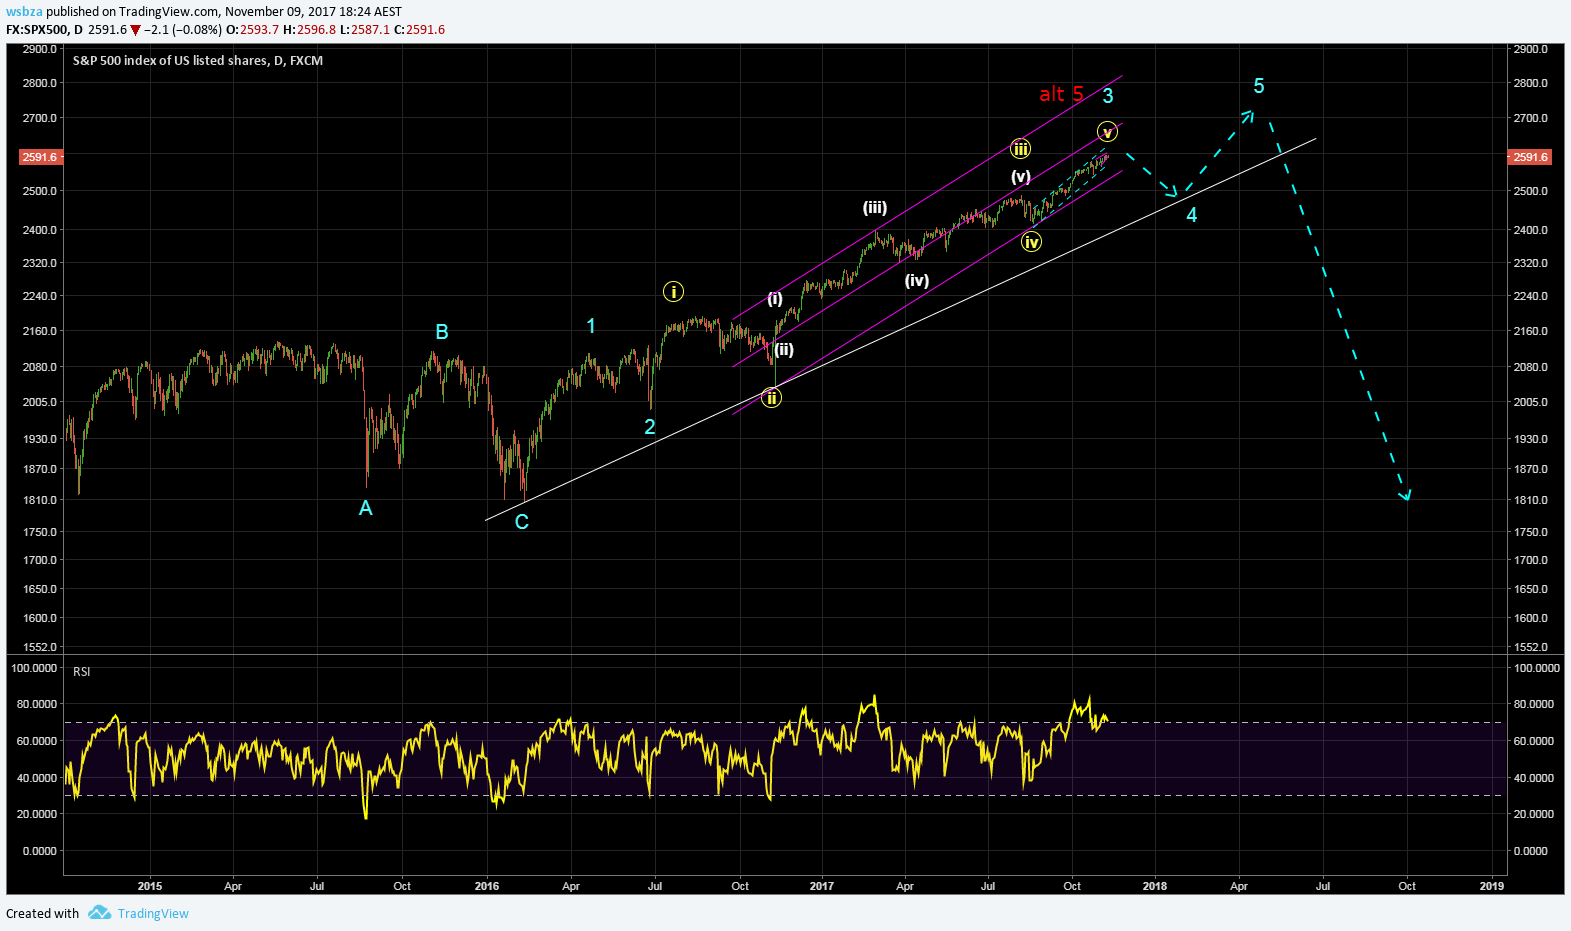Click the cyan wave '1' label
This screenshot has width=1571, height=931.
(x=591, y=326)
